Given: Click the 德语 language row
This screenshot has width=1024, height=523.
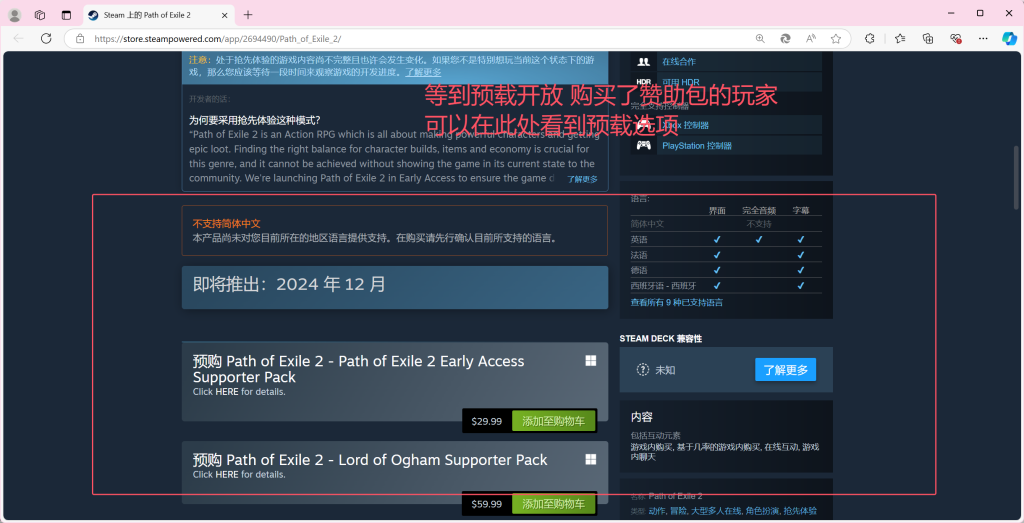Looking at the screenshot, I should (x=726, y=270).
